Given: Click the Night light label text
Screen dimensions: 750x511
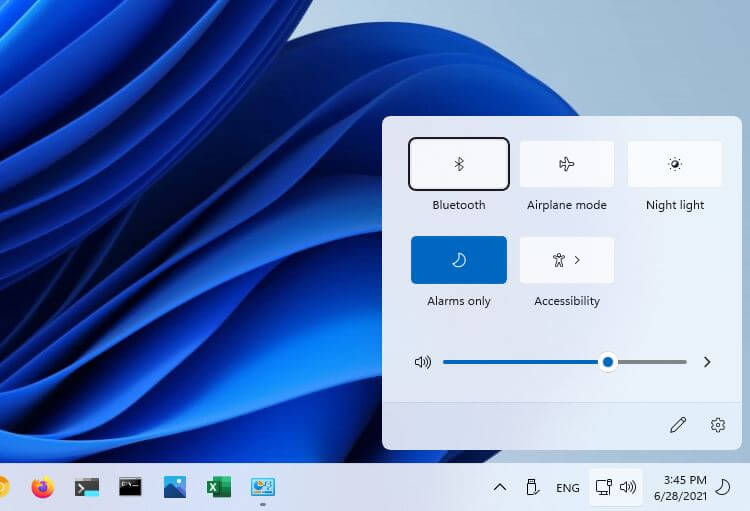Looking at the screenshot, I should tap(675, 205).
